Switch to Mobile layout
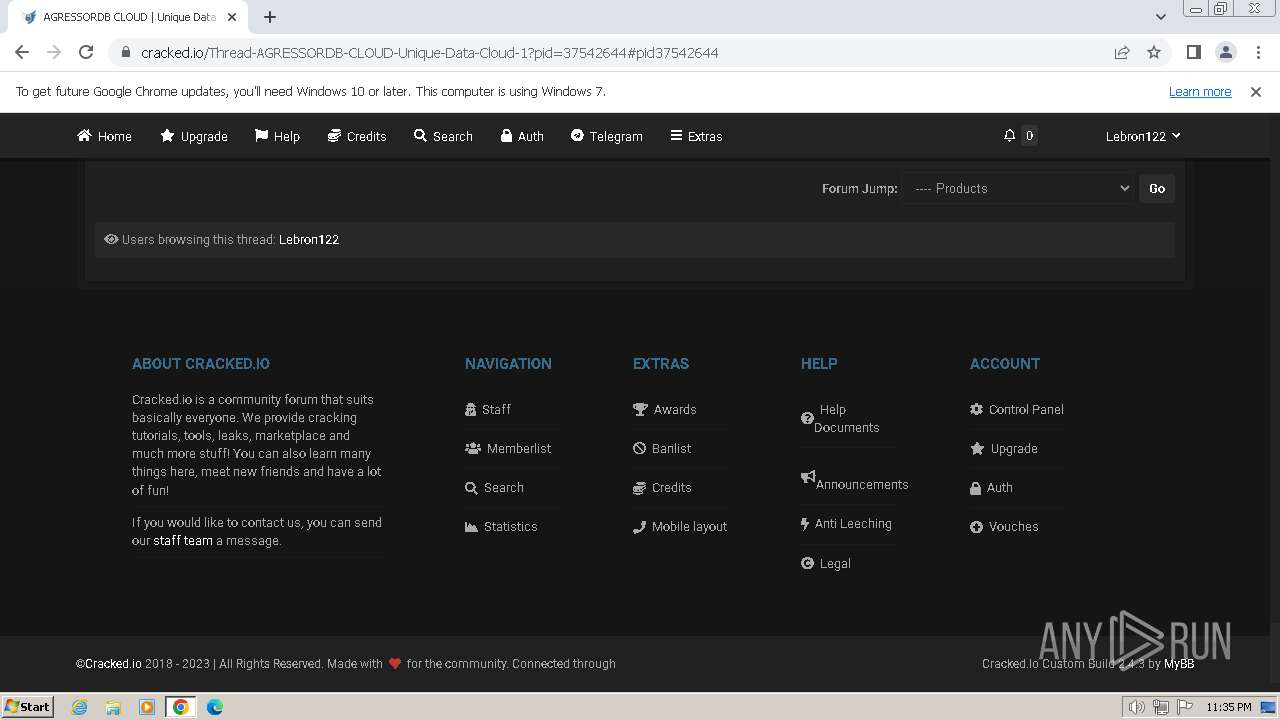Screen dimensions: 1280x720 pos(680,526)
